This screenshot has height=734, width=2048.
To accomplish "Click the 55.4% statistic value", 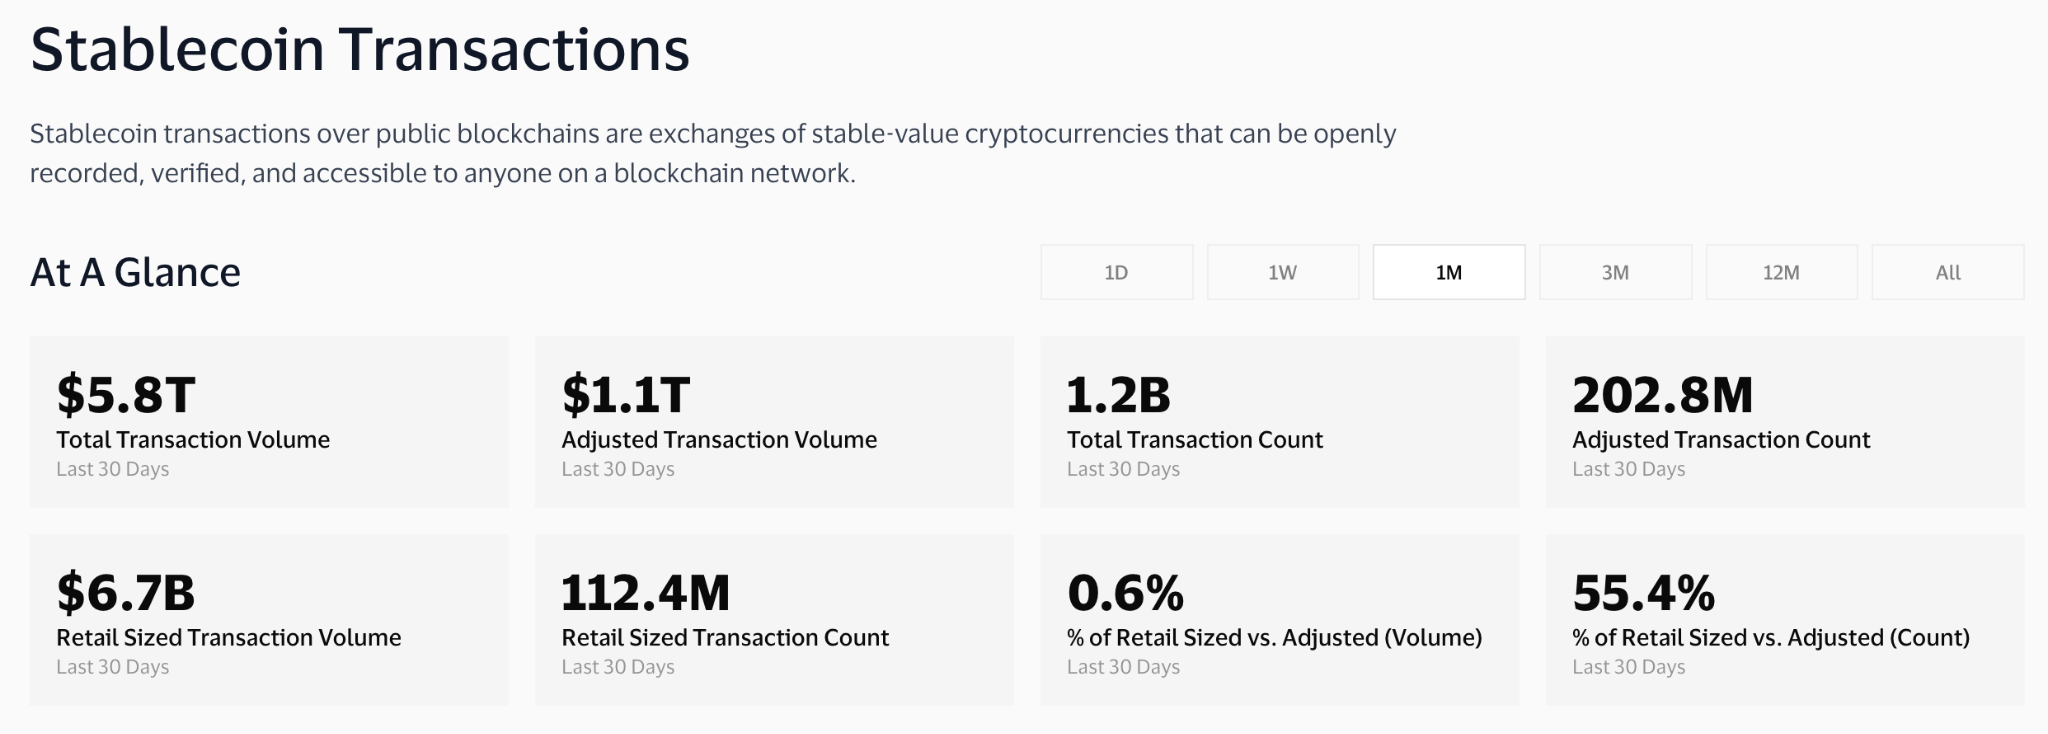I will 1644,592.
